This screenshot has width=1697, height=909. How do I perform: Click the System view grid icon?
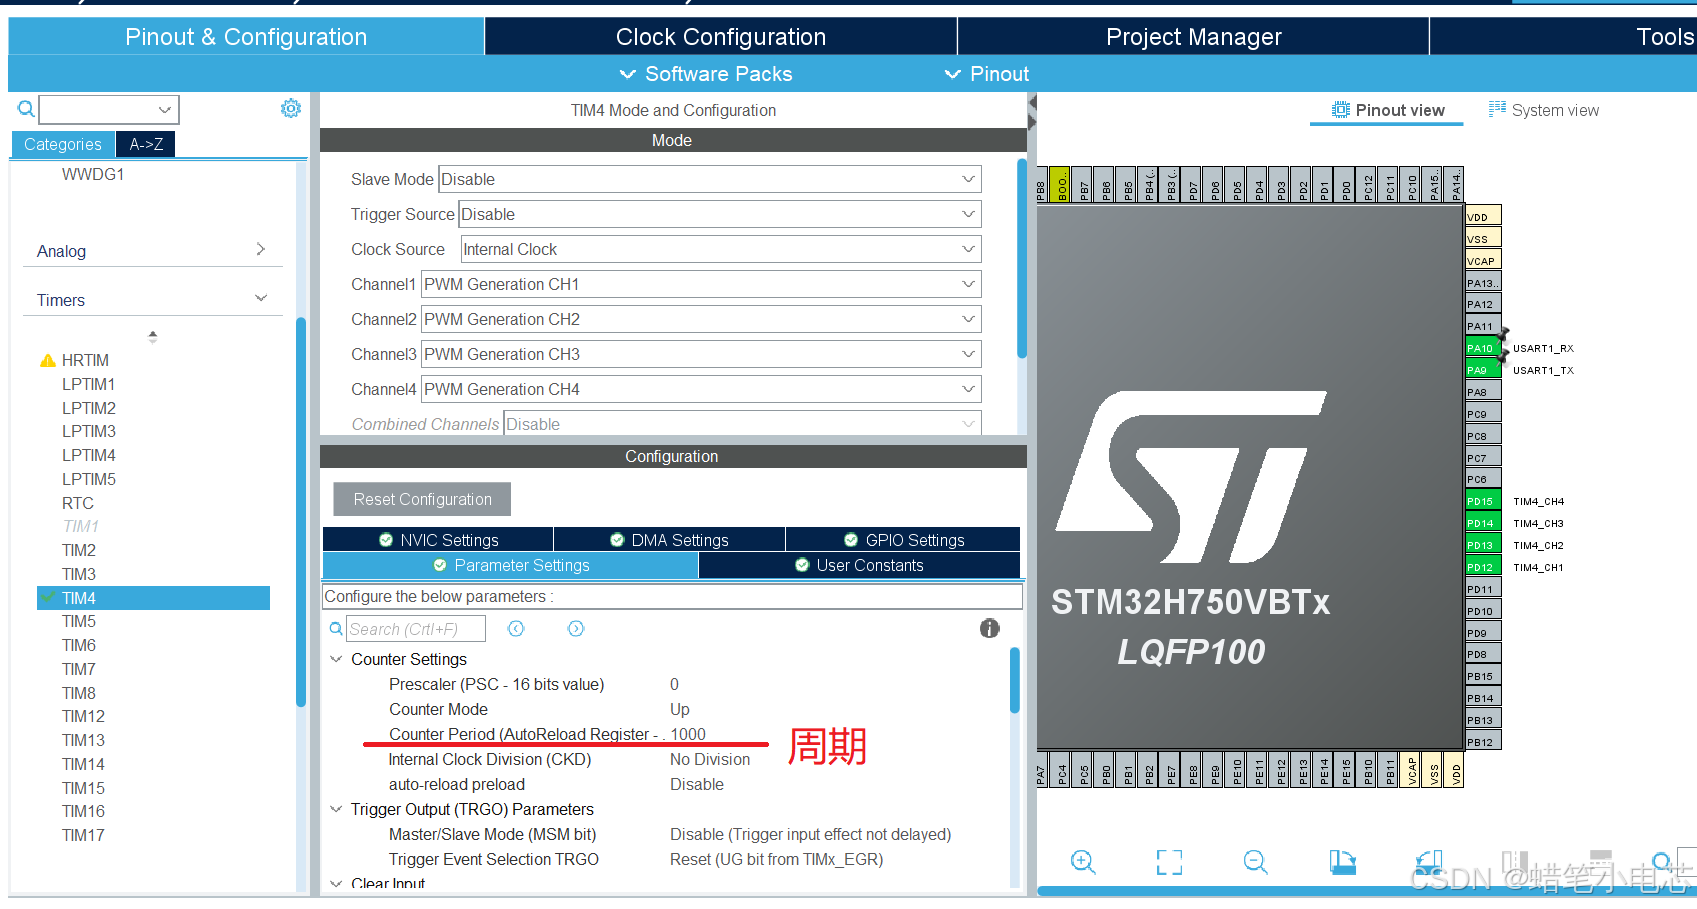click(x=1497, y=109)
